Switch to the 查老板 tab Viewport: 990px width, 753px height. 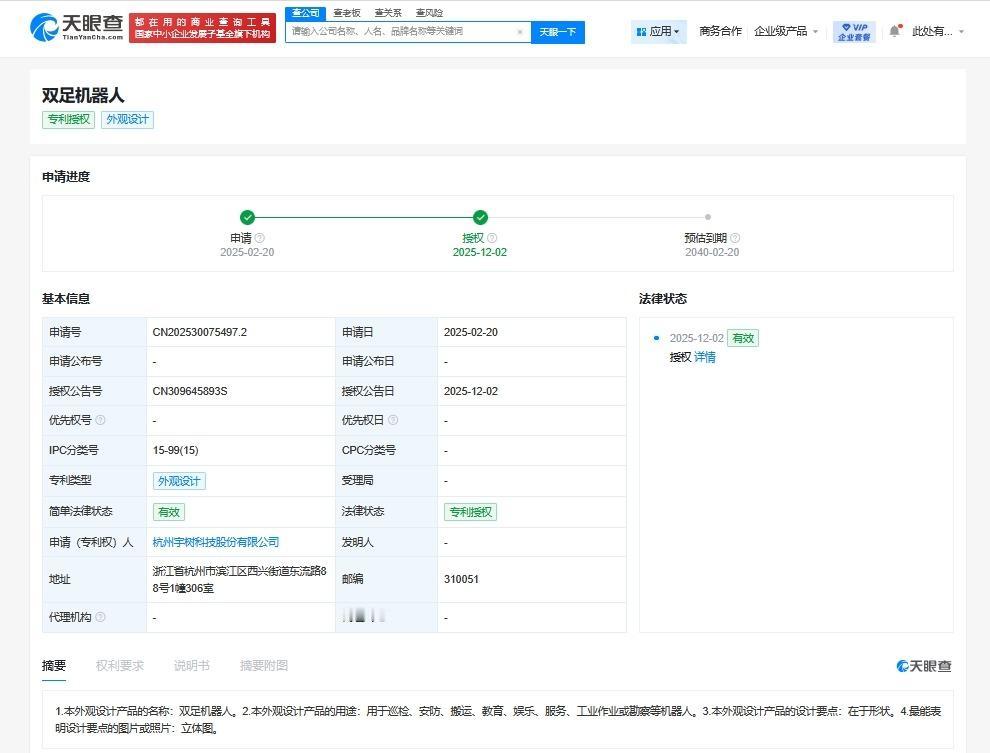(x=346, y=12)
